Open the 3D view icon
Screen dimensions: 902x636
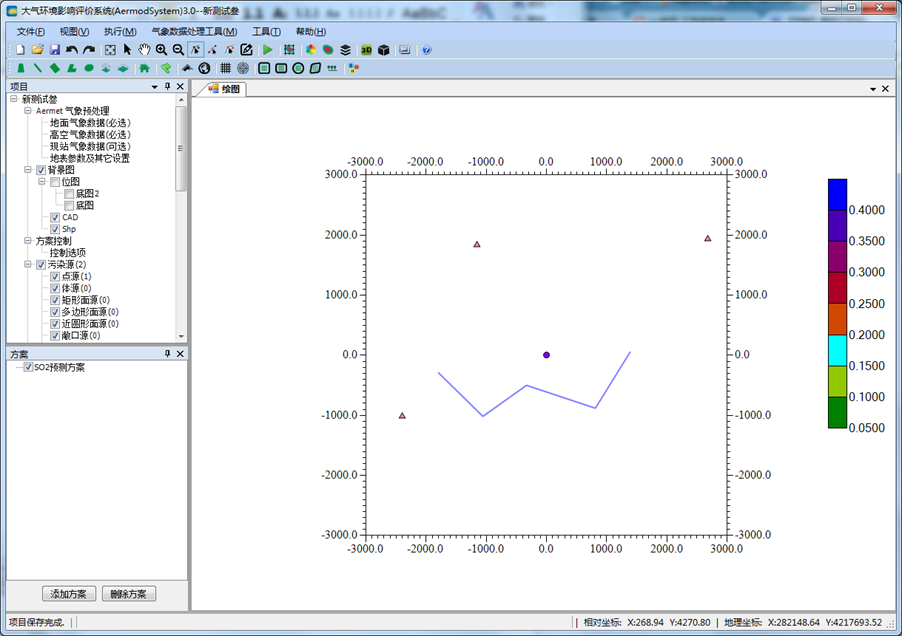366,49
